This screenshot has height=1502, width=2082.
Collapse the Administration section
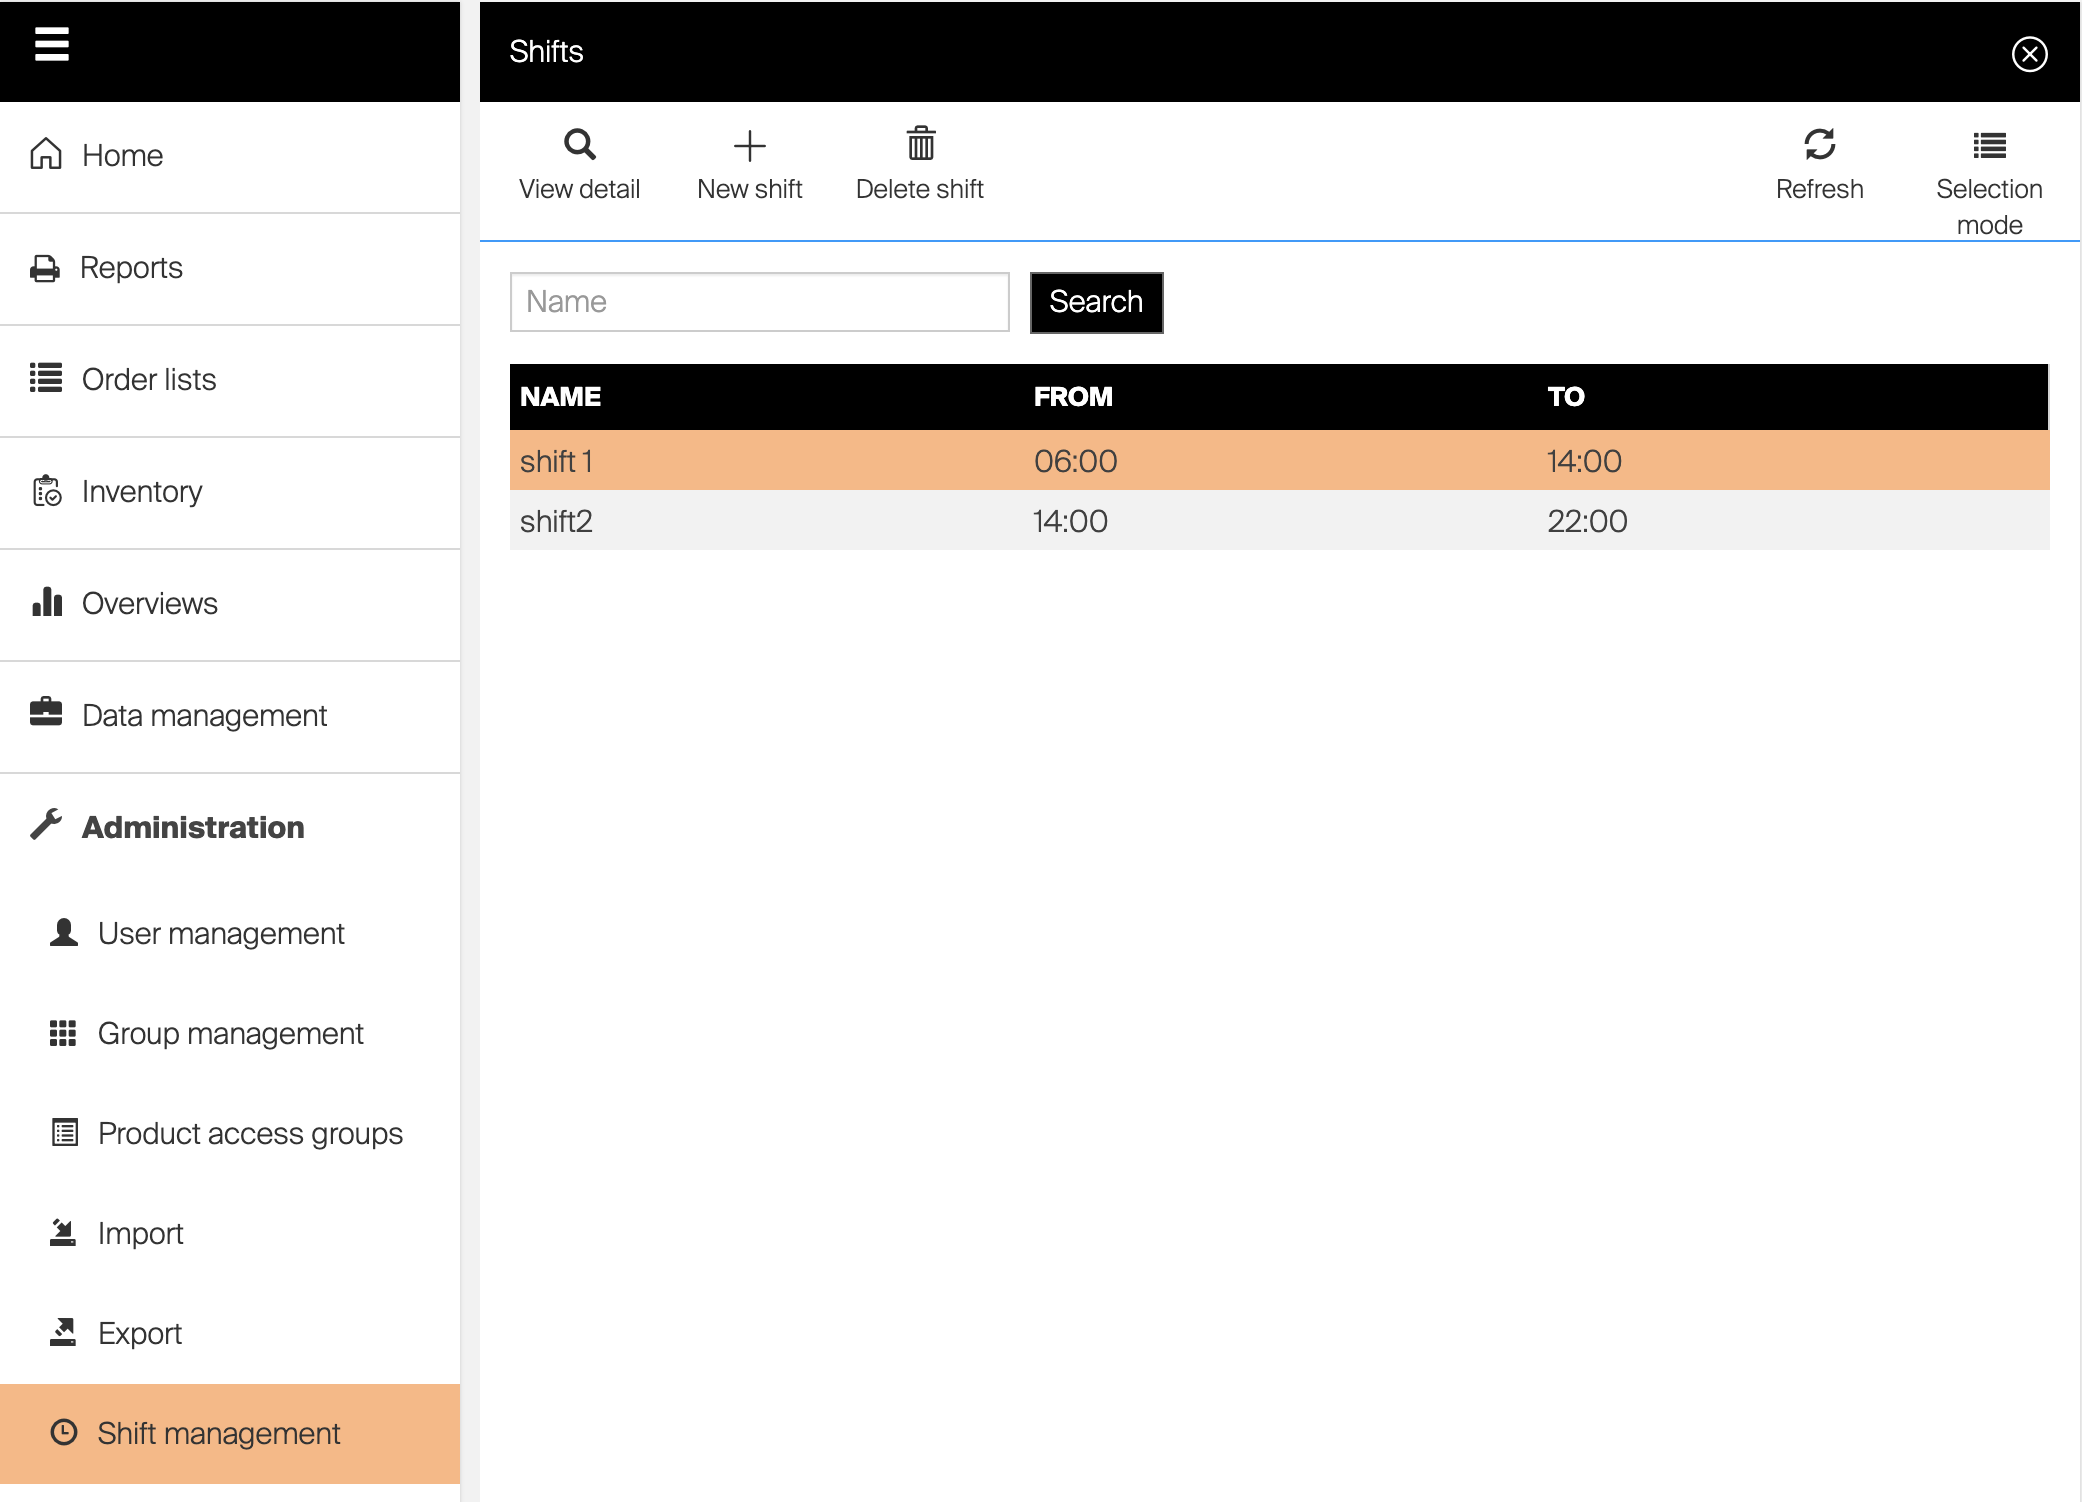[x=192, y=827]
